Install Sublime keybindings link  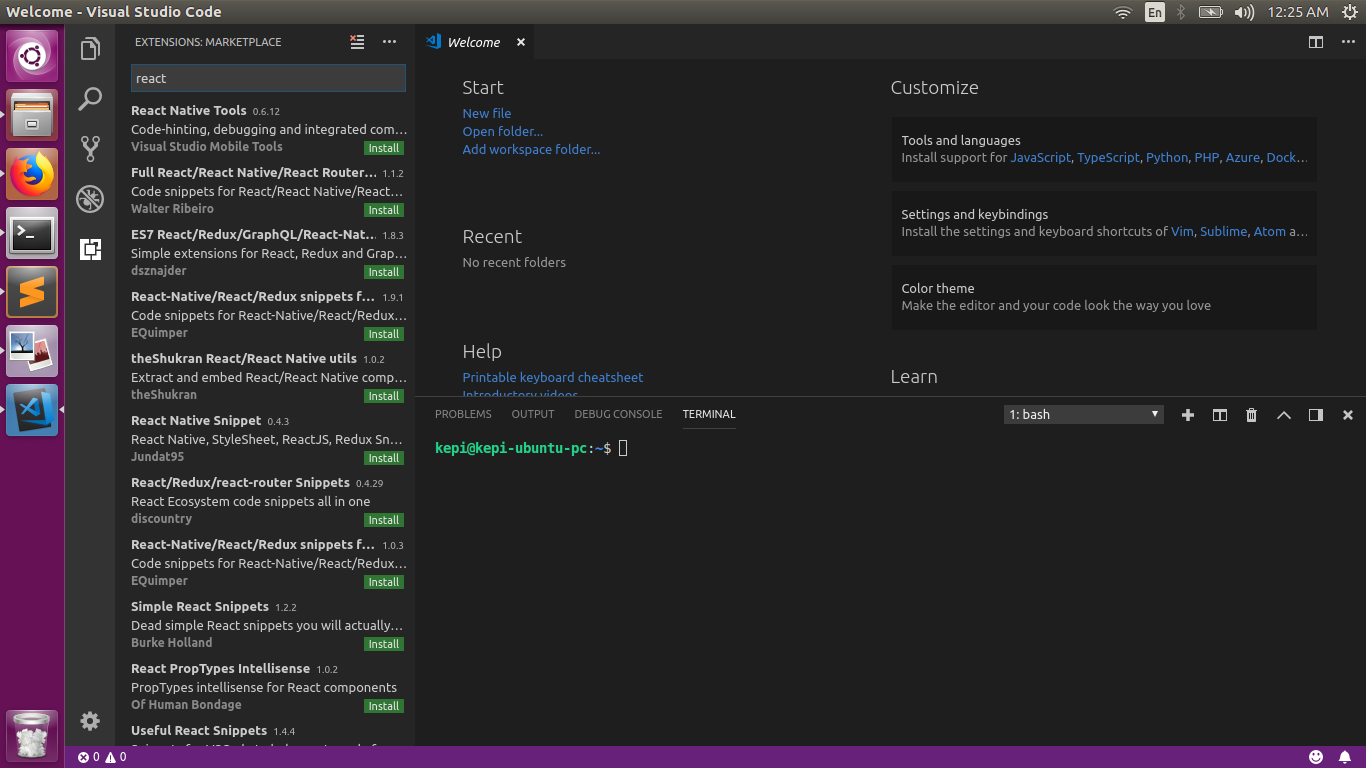click(1223, 232)
